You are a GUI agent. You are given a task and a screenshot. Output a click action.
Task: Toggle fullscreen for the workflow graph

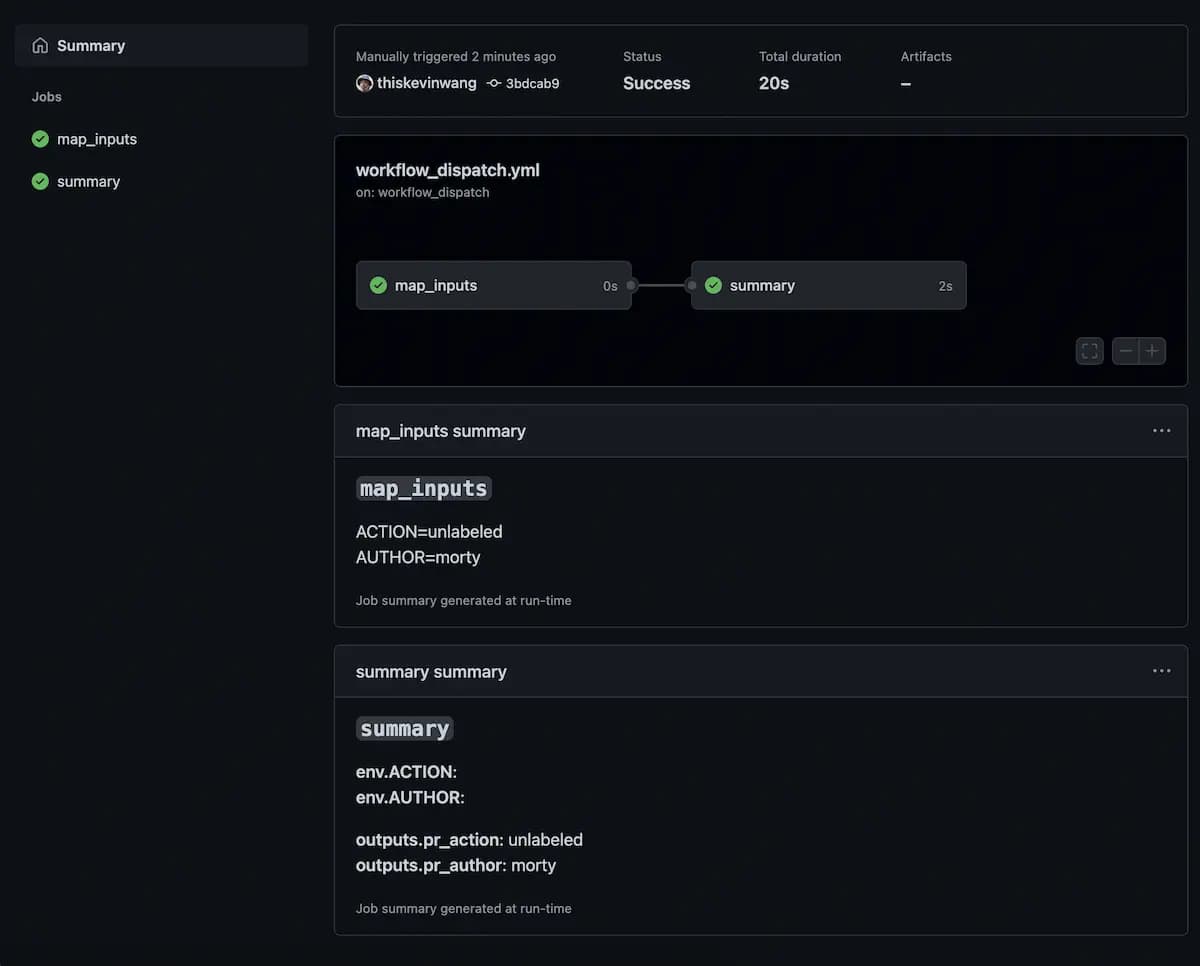pos(1090,351)
